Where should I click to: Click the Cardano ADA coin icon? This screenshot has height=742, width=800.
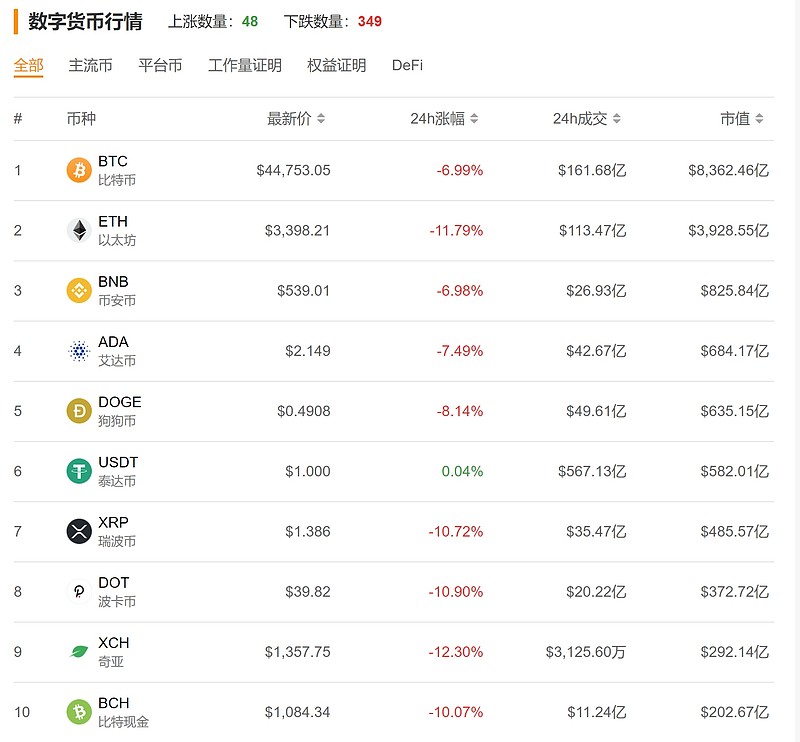(x=79, y=351)
